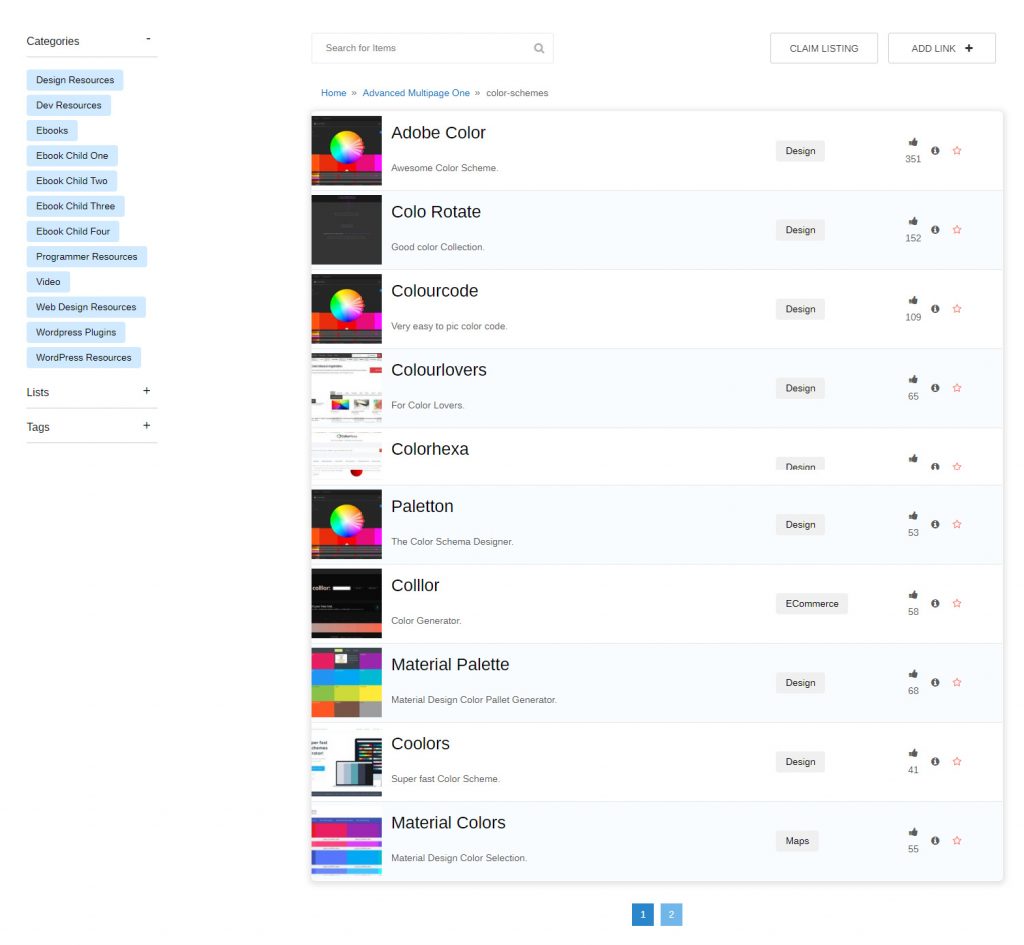
Task: Open the Coolors listing title
Action: point(421,744)
